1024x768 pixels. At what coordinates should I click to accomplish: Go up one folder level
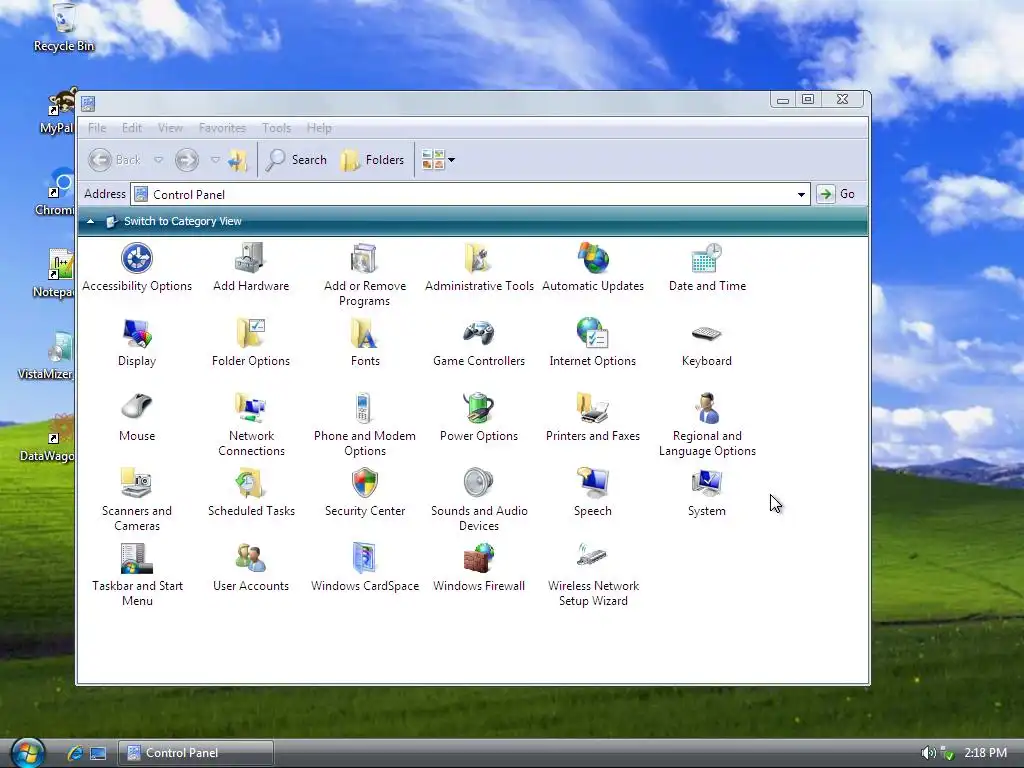pyautogui.click(x=238, y=159)
